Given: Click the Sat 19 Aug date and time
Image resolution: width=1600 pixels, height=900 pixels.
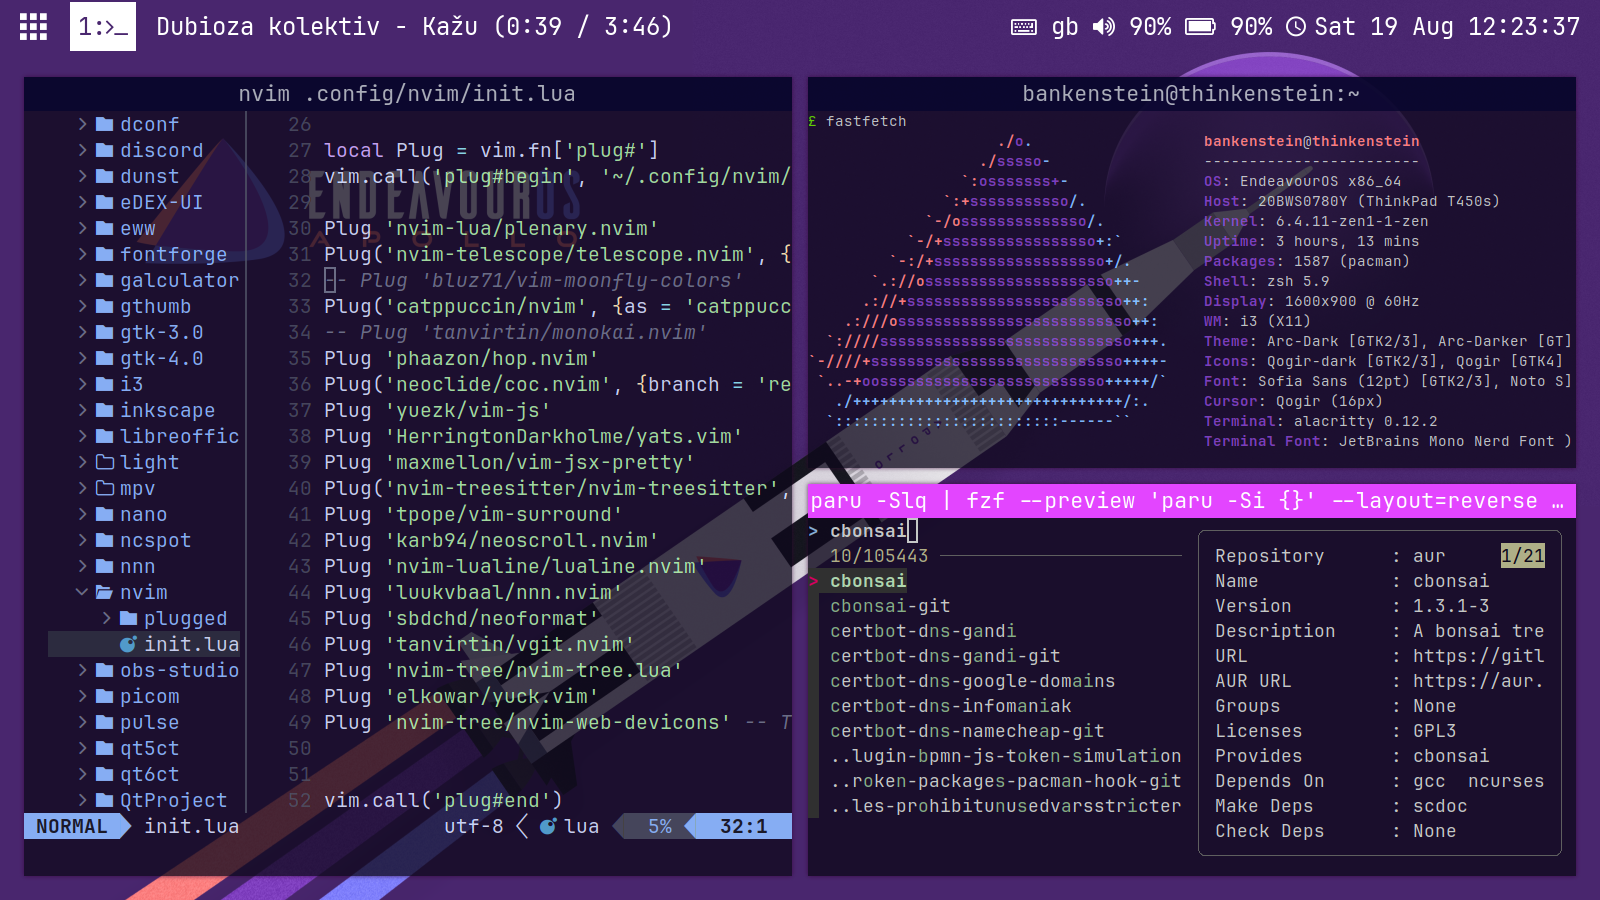Looking at the screenshot, I should (1447, 27).
